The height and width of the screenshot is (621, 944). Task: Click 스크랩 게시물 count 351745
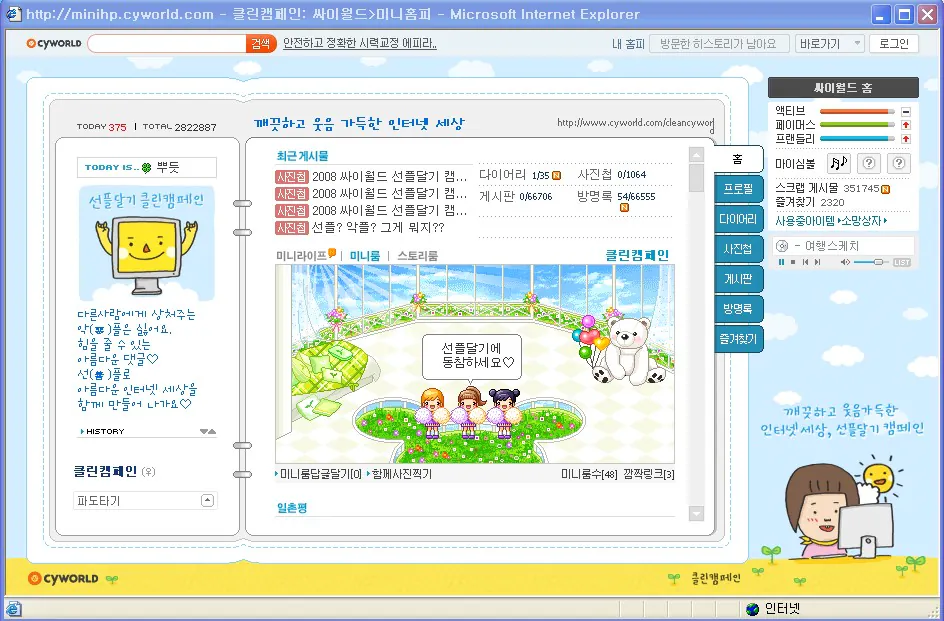coord(861,189)
